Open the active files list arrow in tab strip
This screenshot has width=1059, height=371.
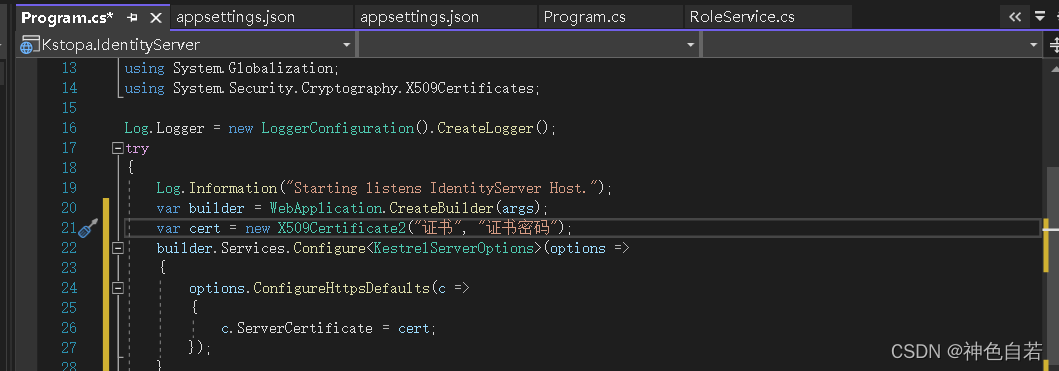tap(1040, 17)
